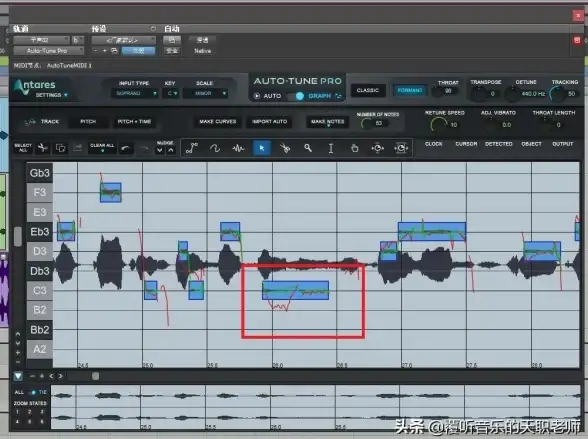Activate the Arrow selection tool
This screenshot has width=588, height=439.
click(262, 148)
